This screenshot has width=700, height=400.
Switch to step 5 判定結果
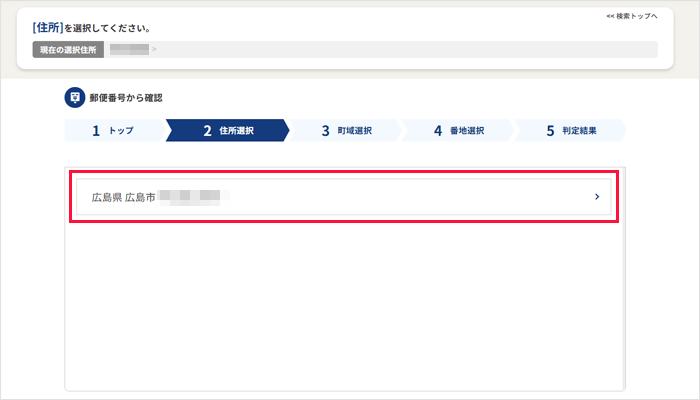click(571, 130)
